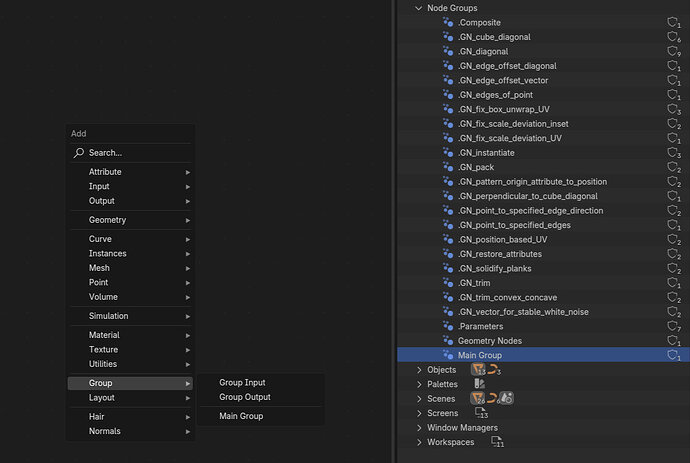
Task: Click the .Composite node group icon
Action: [x=448, y=22]
